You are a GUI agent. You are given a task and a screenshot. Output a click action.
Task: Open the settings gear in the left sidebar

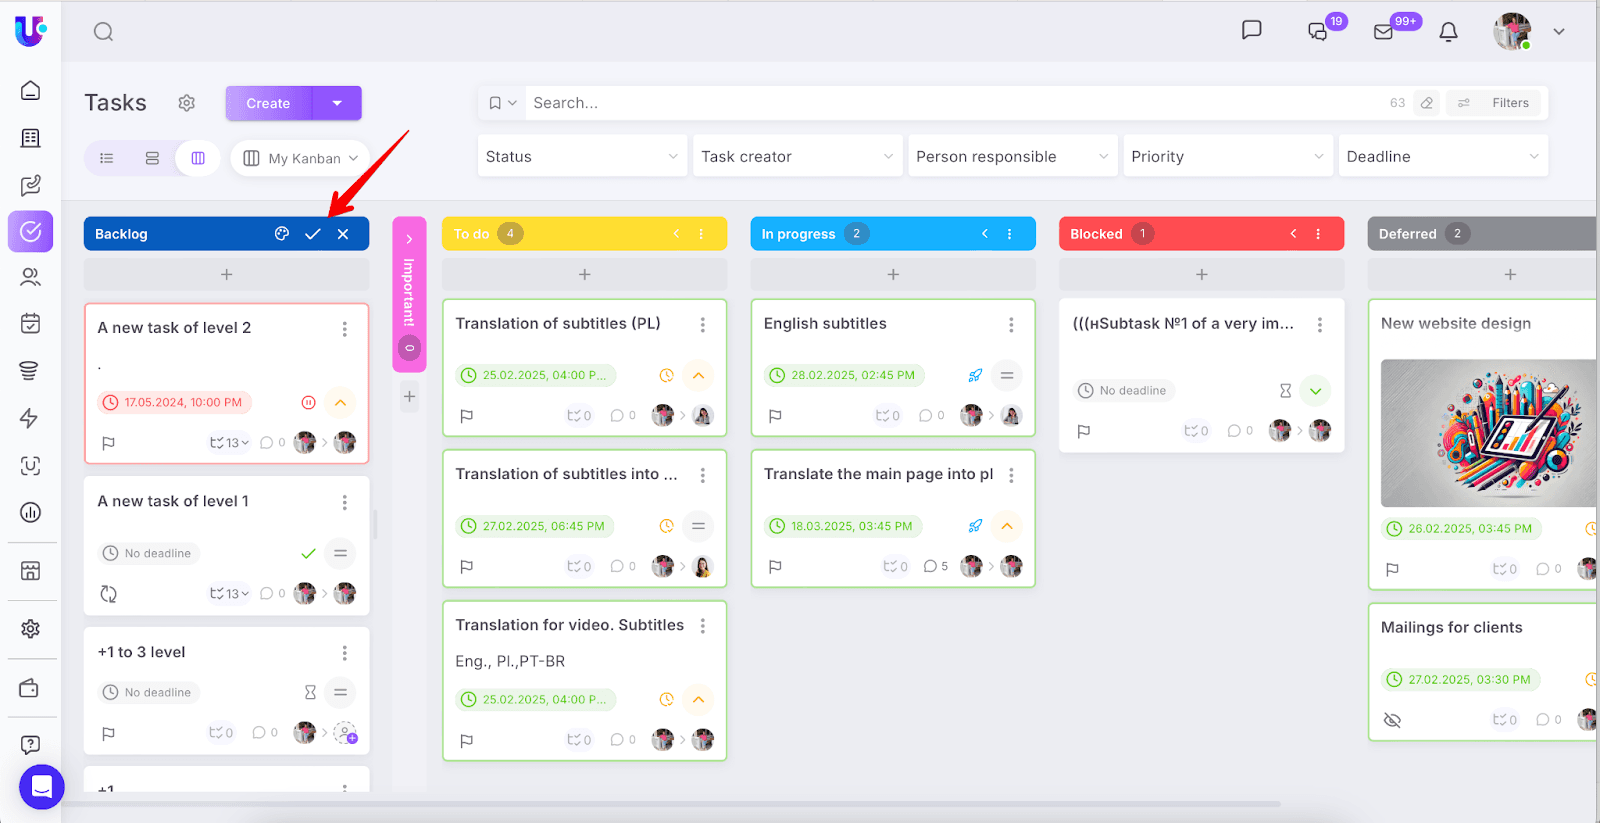(31, 629)
